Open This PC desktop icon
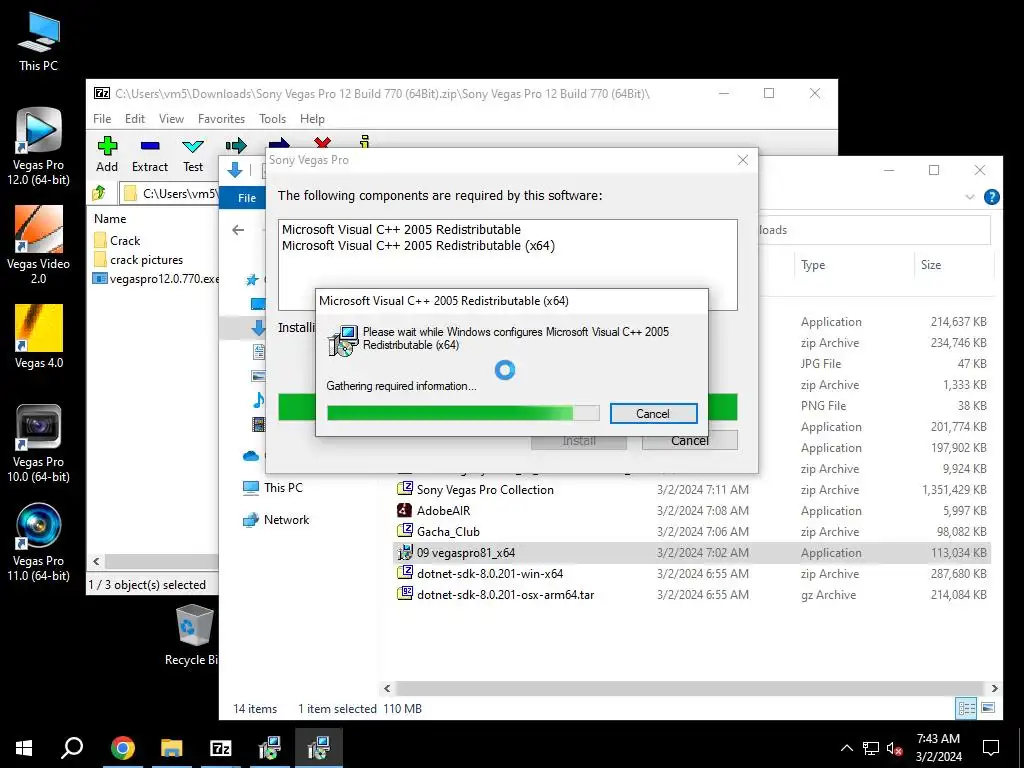The height and width of the screenshot is (768, 1024). 39,40
